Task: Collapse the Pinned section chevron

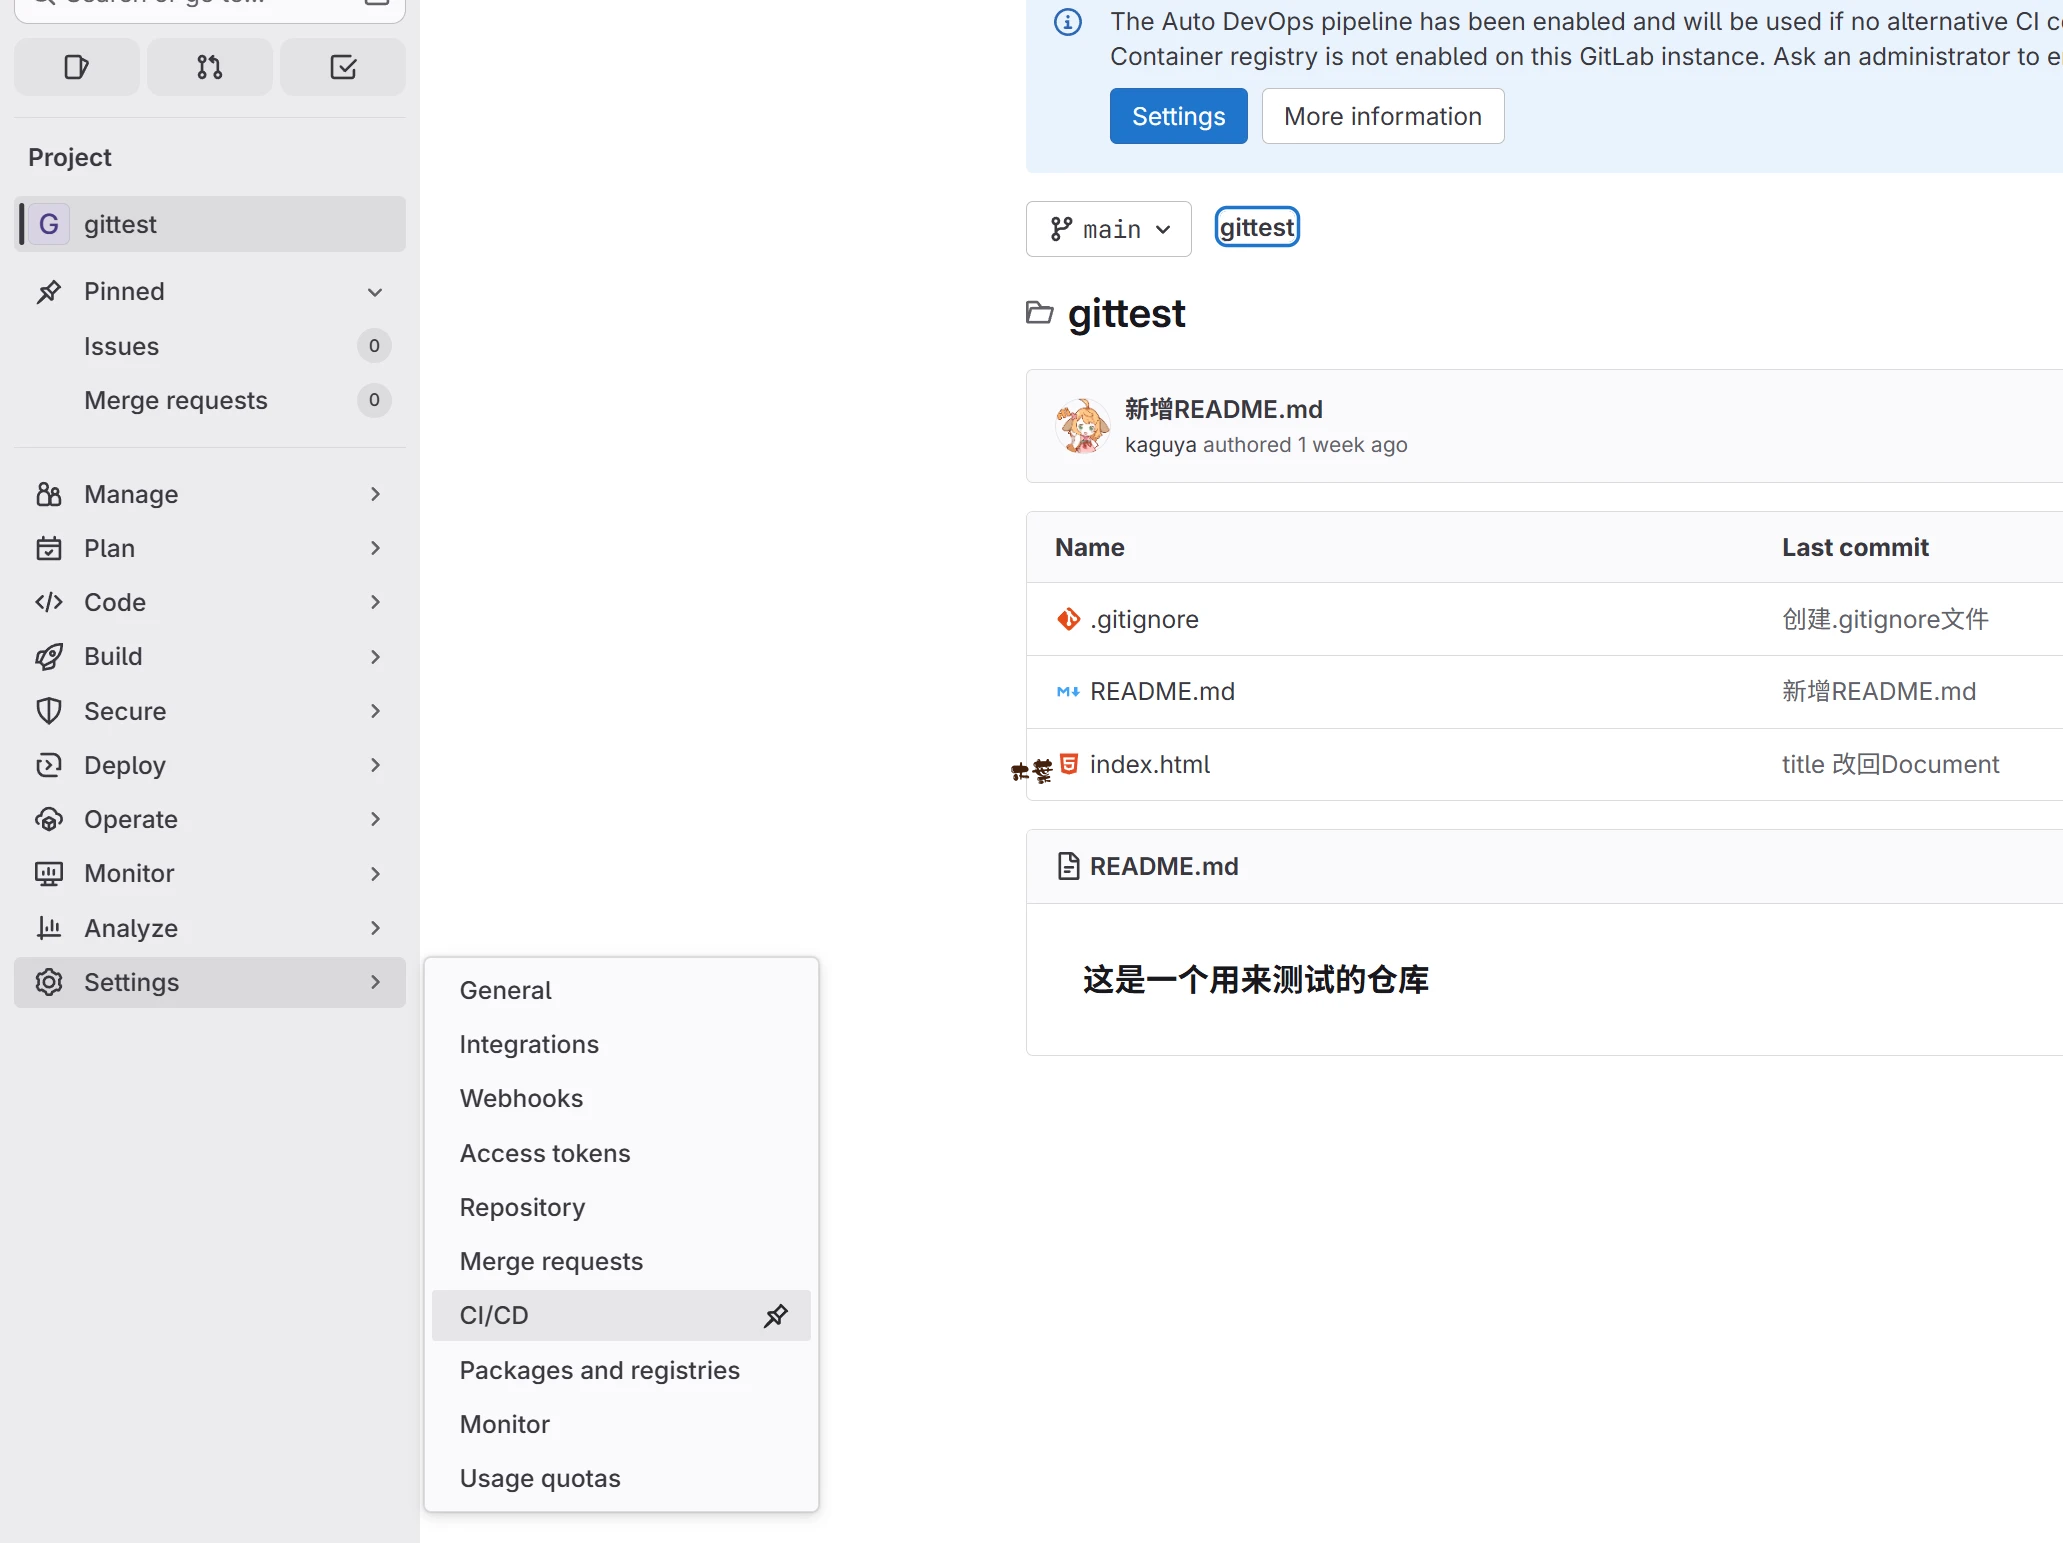Action: click(x=375, y=292)
